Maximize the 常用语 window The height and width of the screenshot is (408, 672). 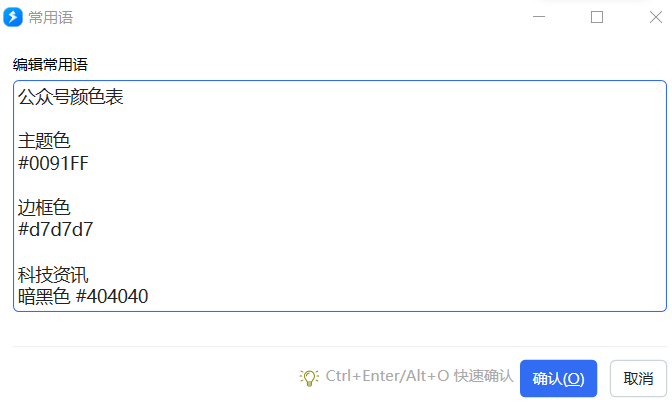point(597,17)
